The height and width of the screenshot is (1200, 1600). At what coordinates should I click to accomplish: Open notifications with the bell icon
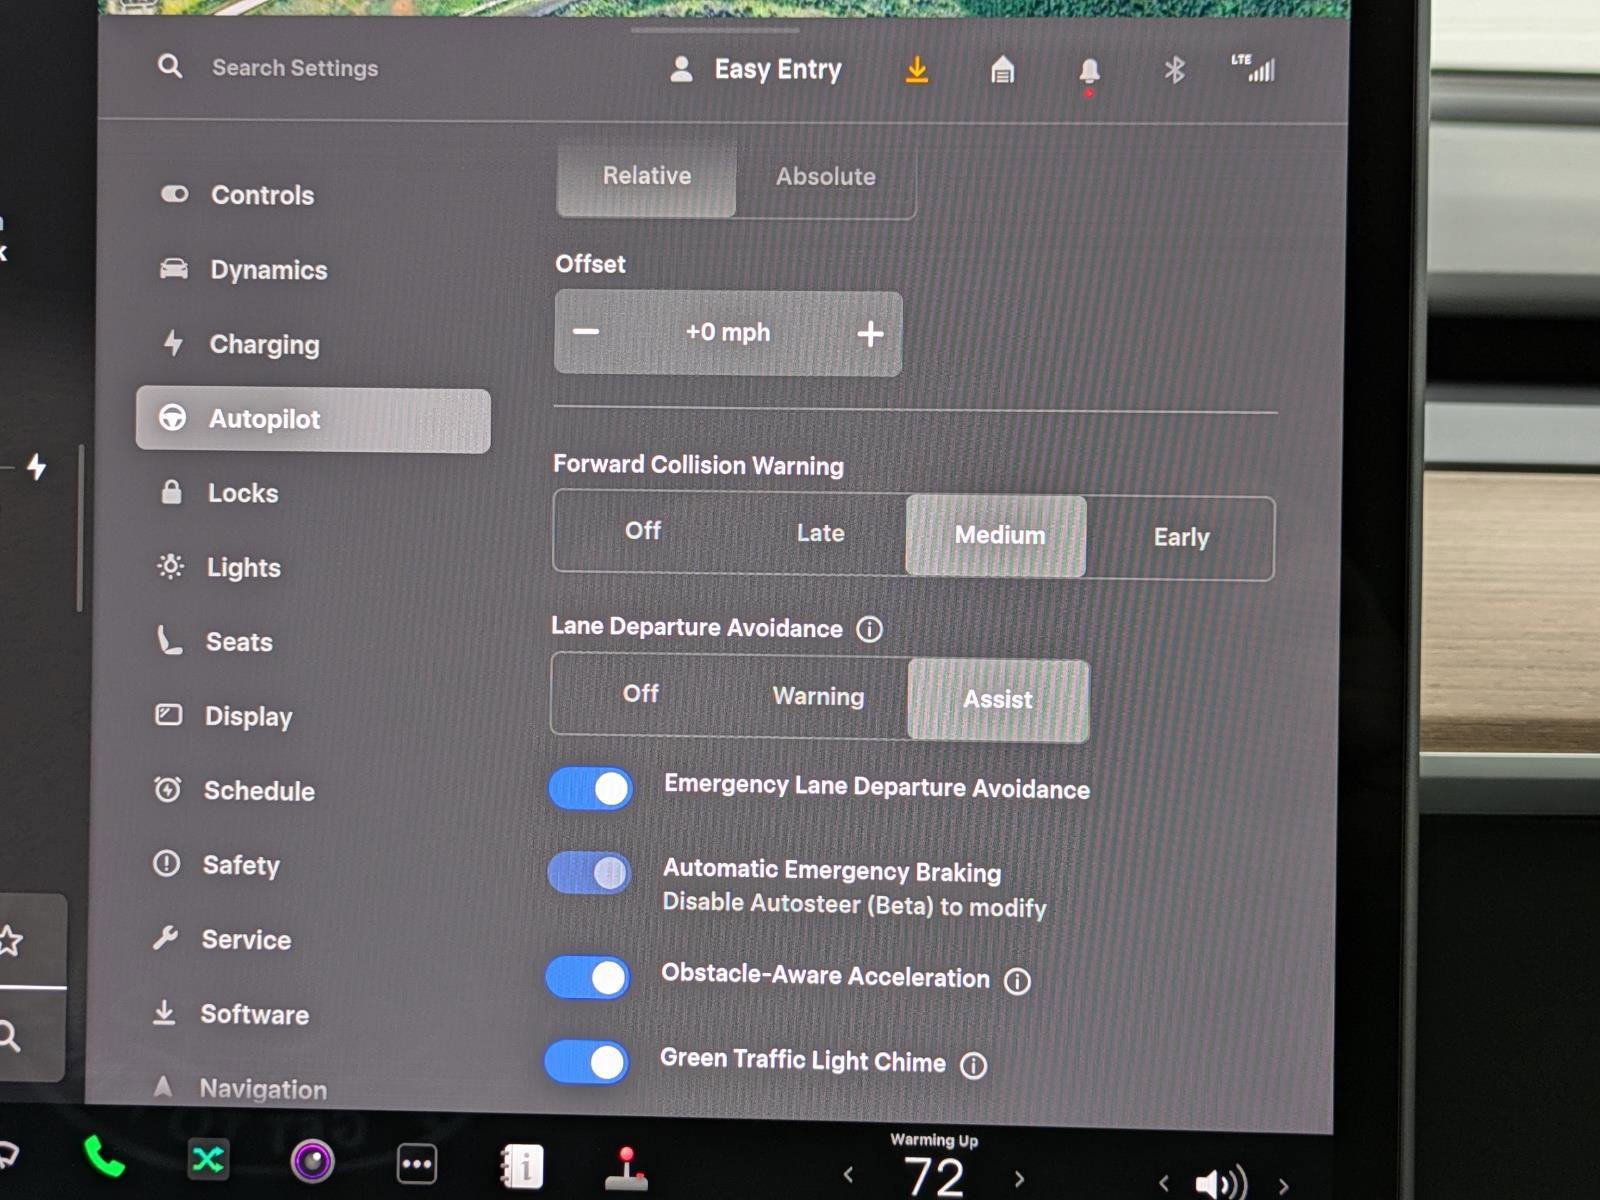(x=1089, y=69)
